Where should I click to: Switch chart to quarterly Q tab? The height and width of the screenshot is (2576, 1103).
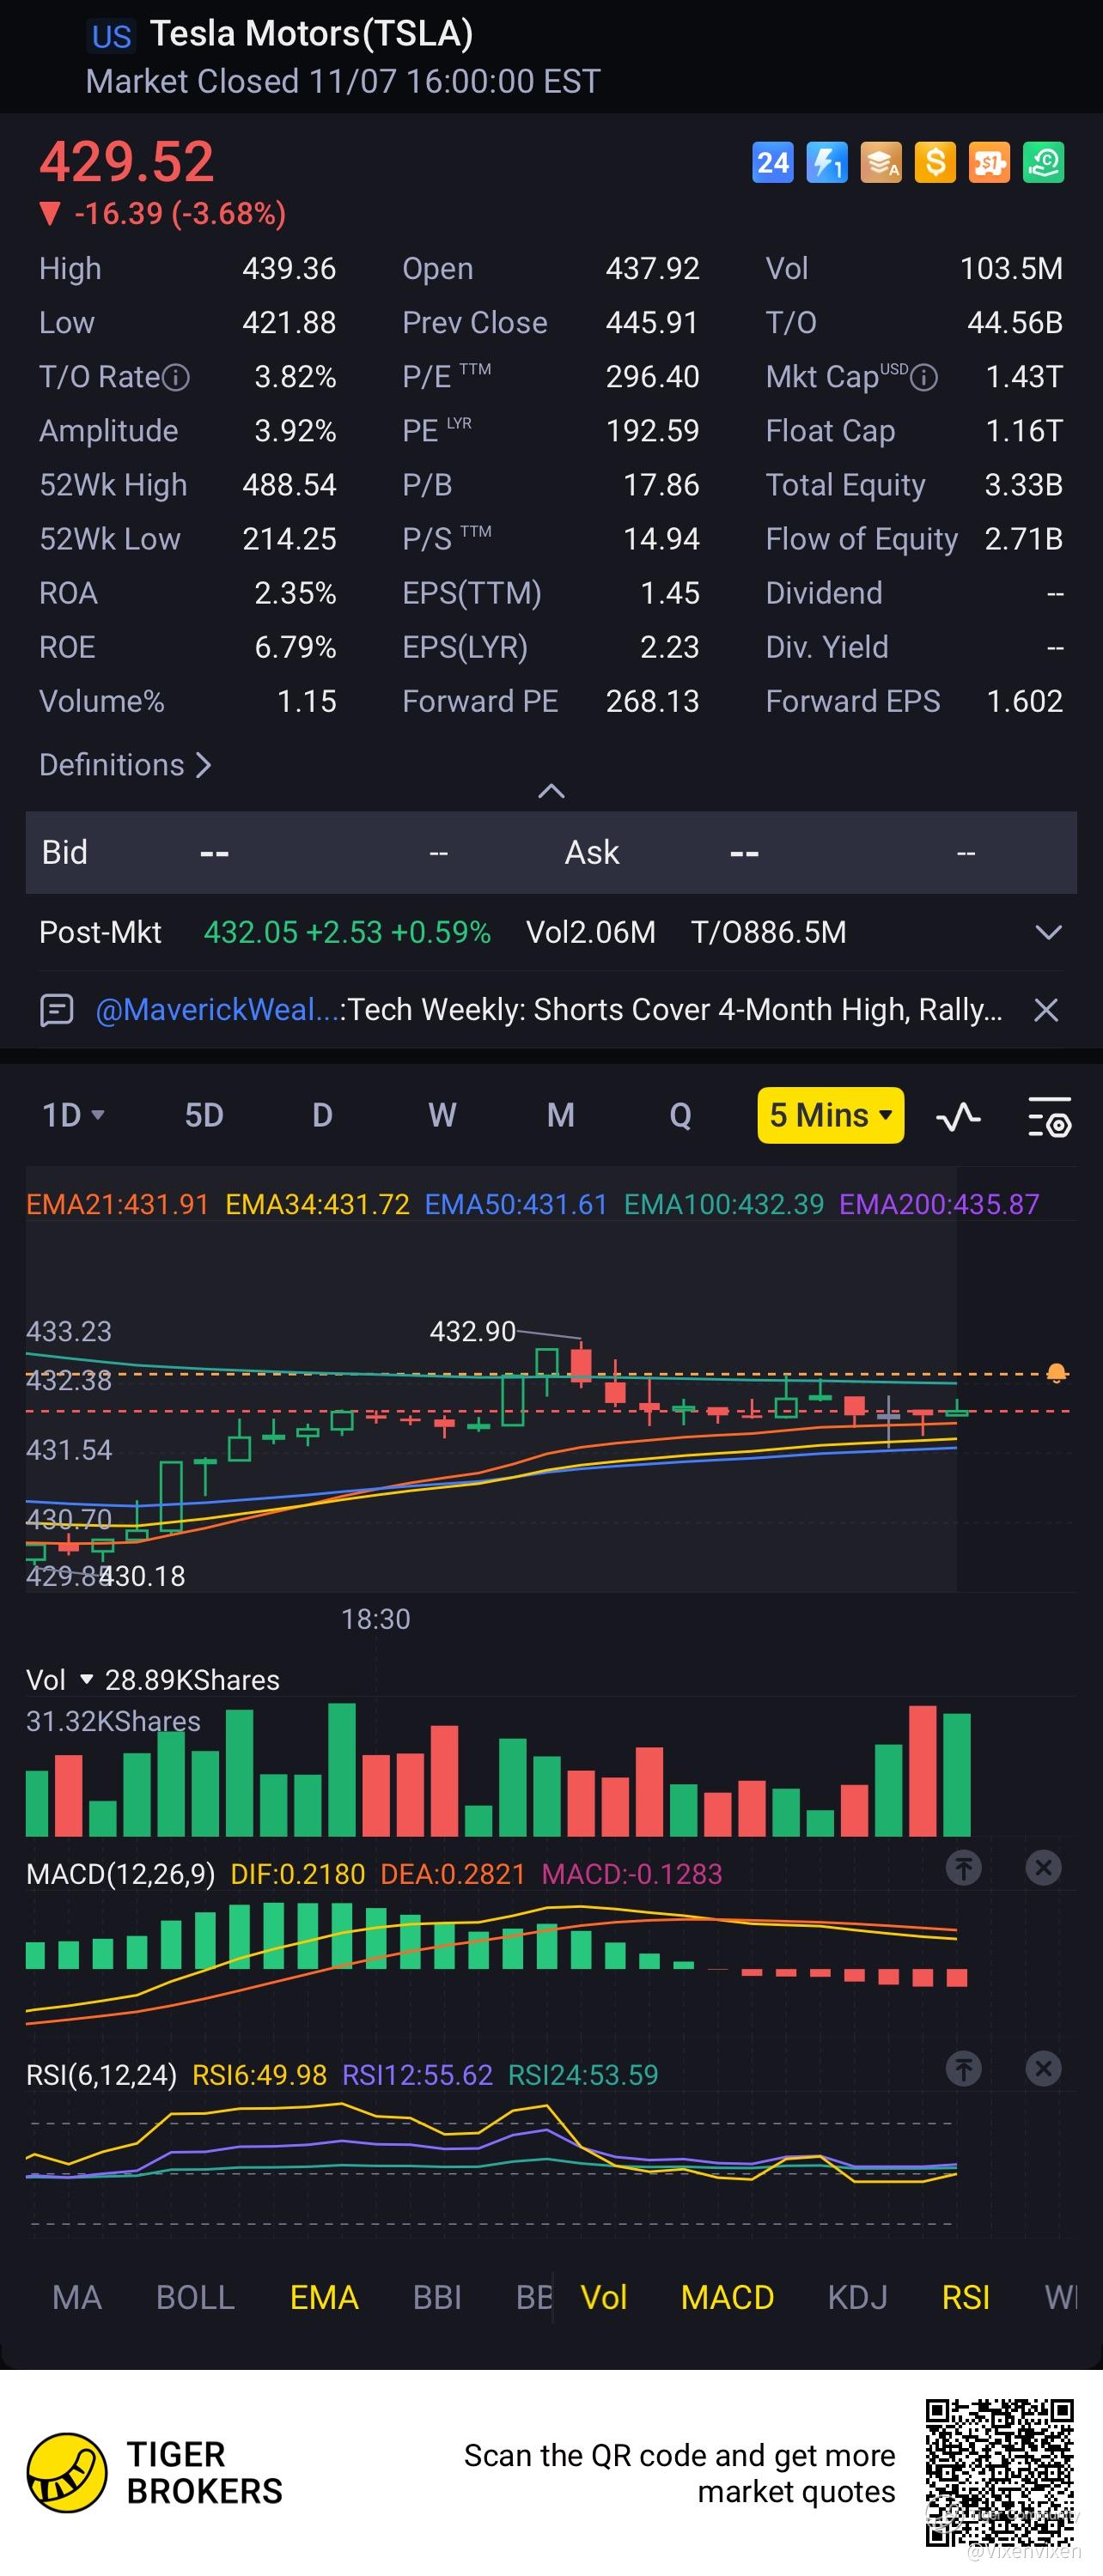(x=680, y=1115)
